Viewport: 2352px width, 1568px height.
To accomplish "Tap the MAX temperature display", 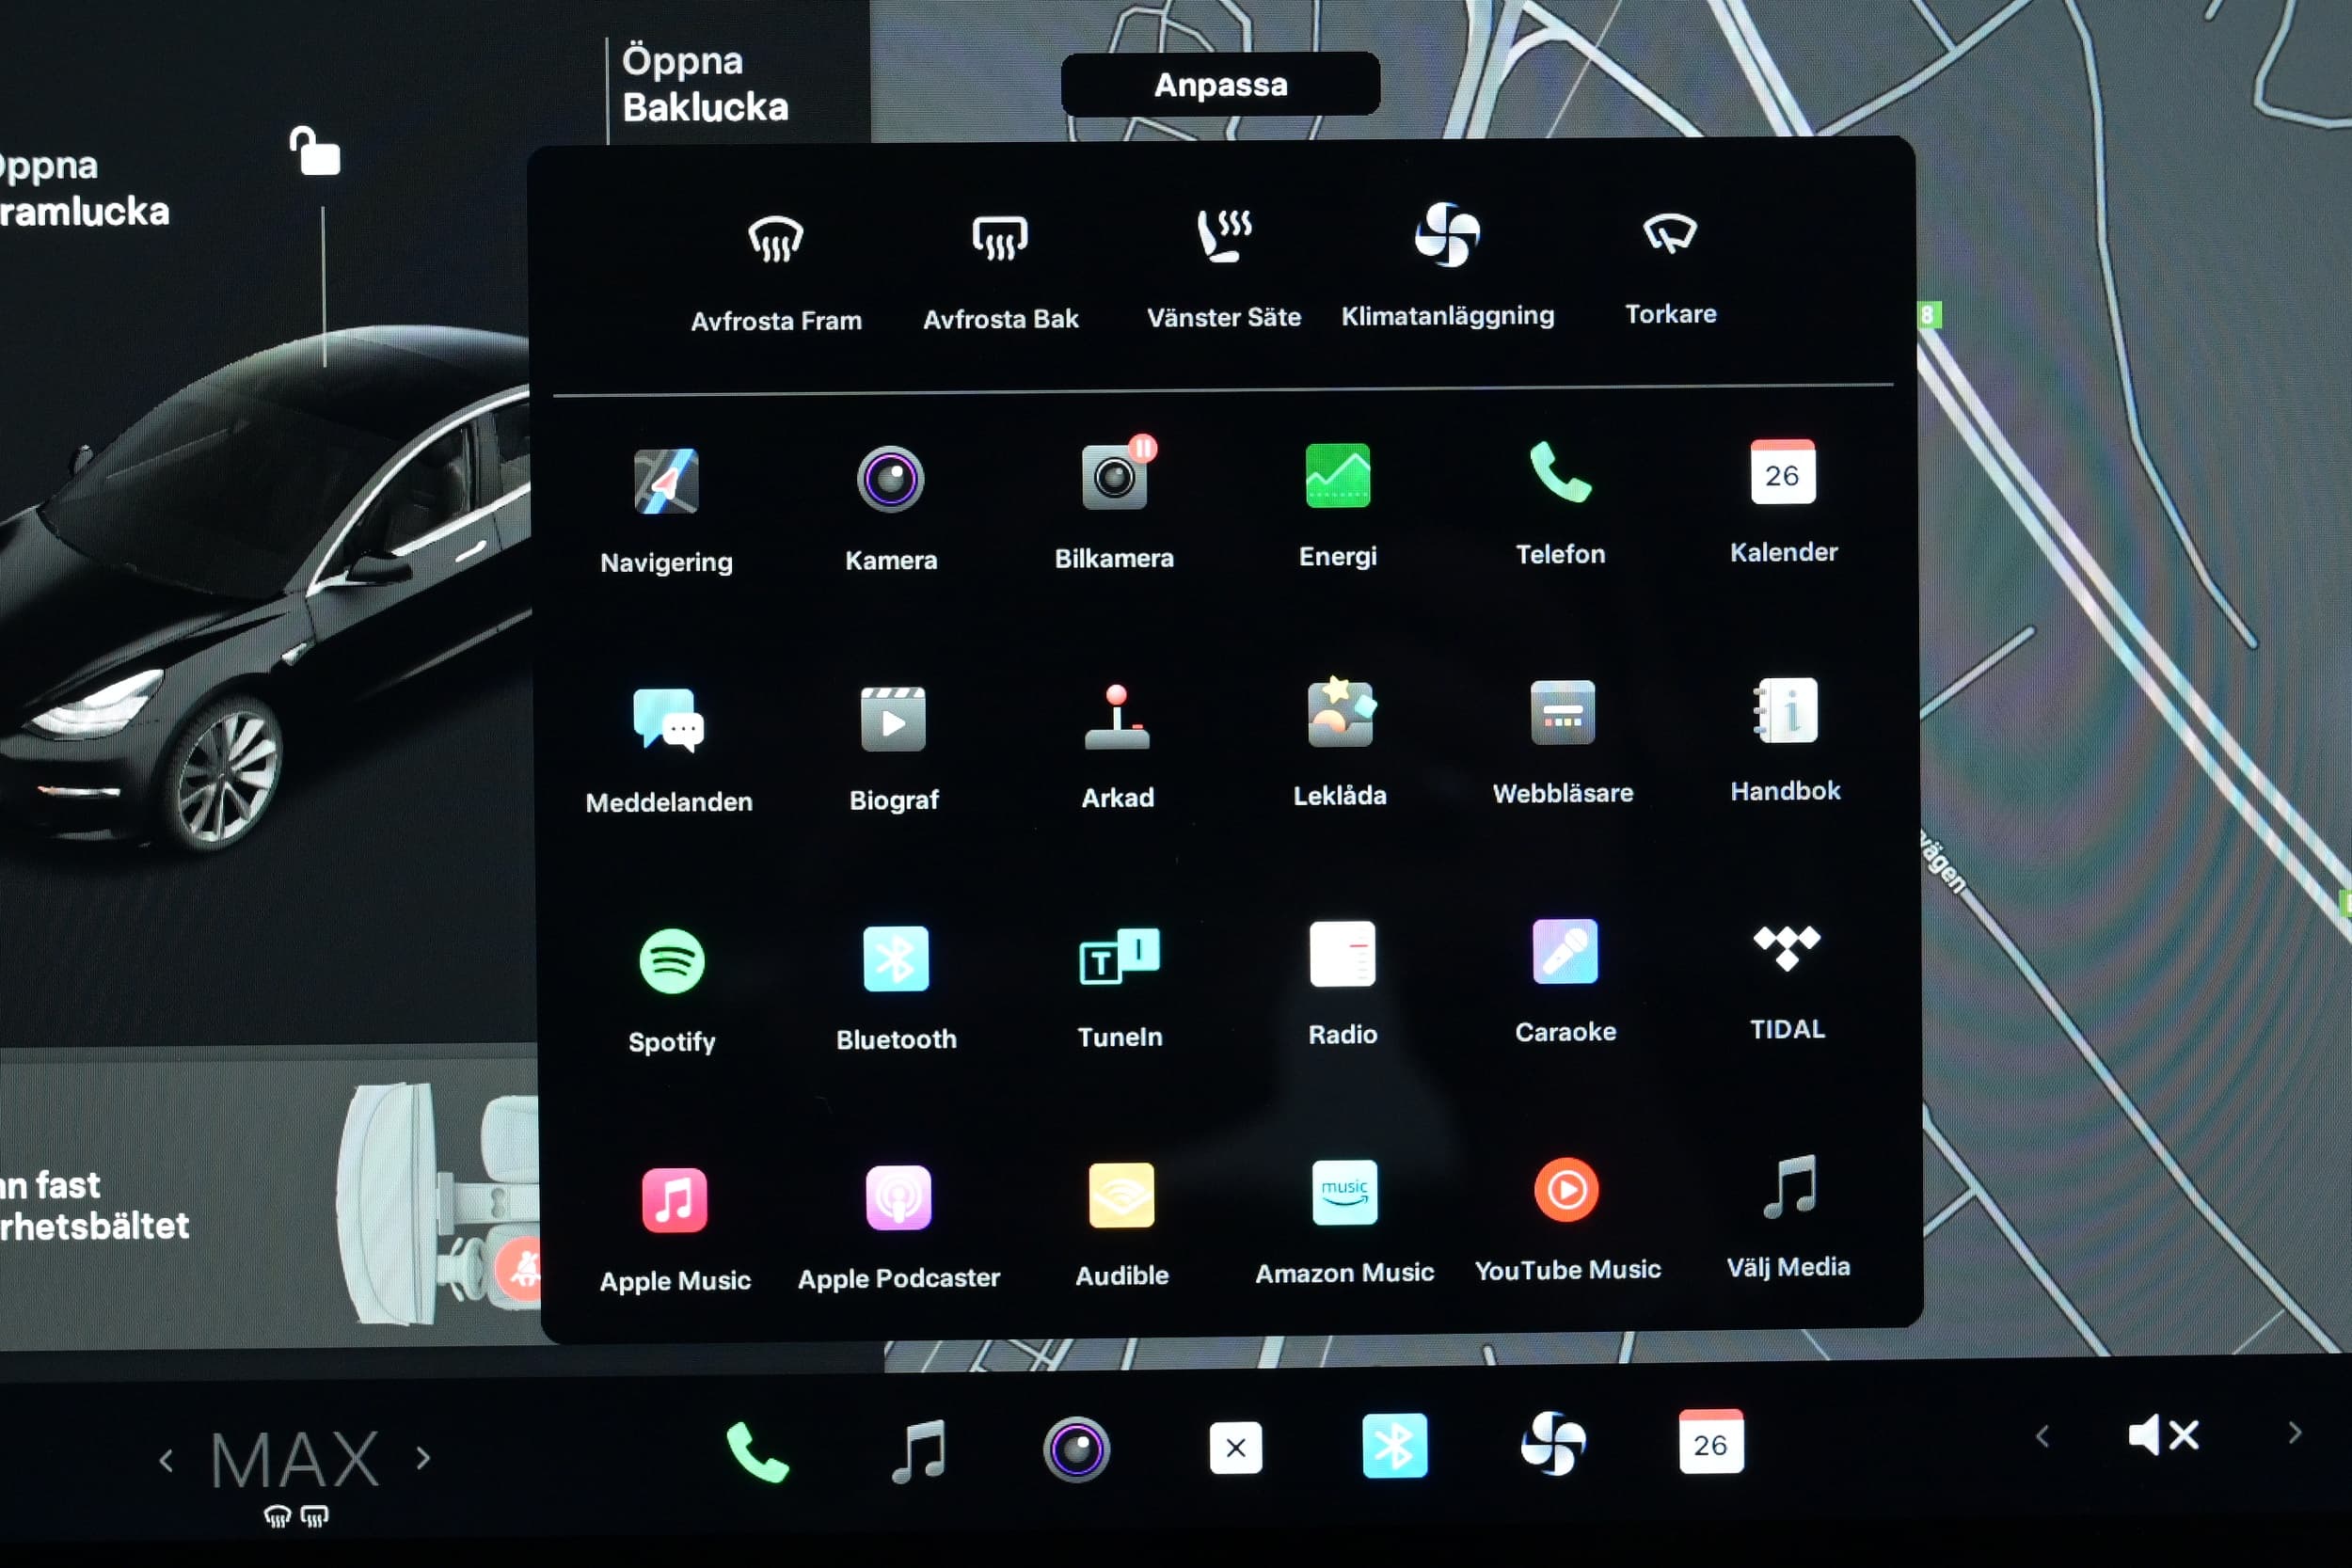I will 295,1460.
